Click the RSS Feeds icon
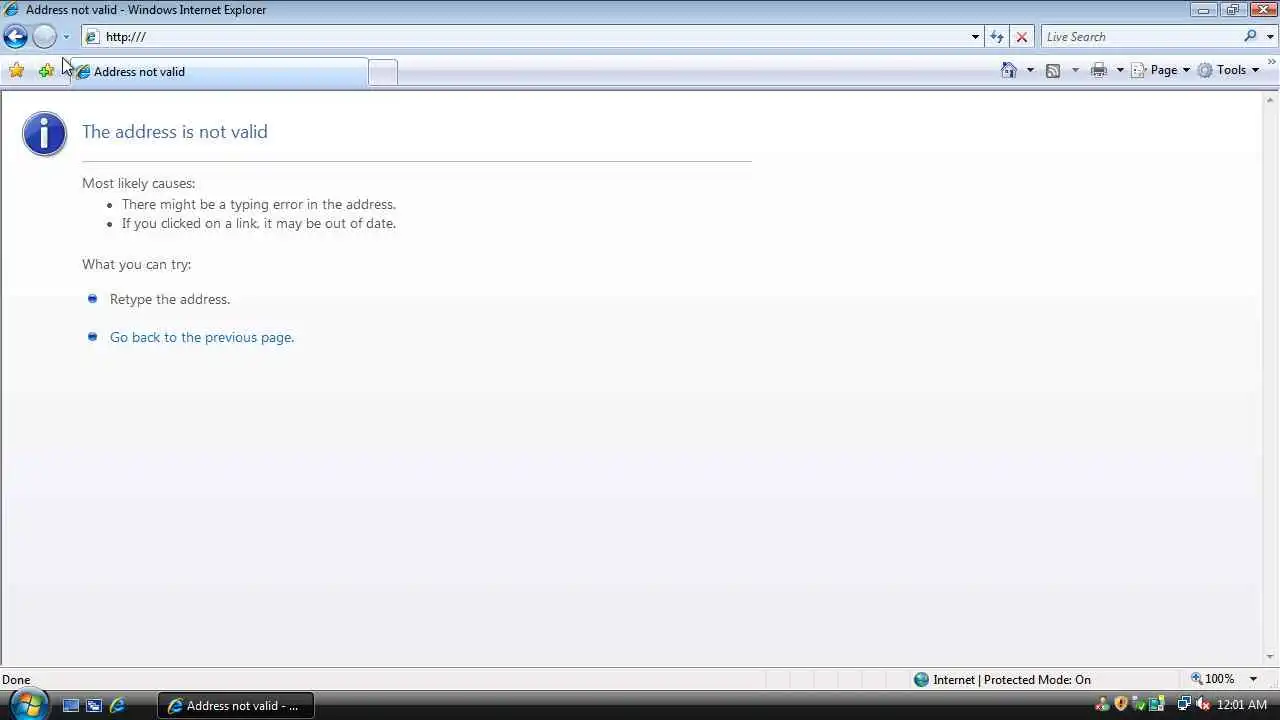The image size is (1280, 720). tap(1053, 70)
